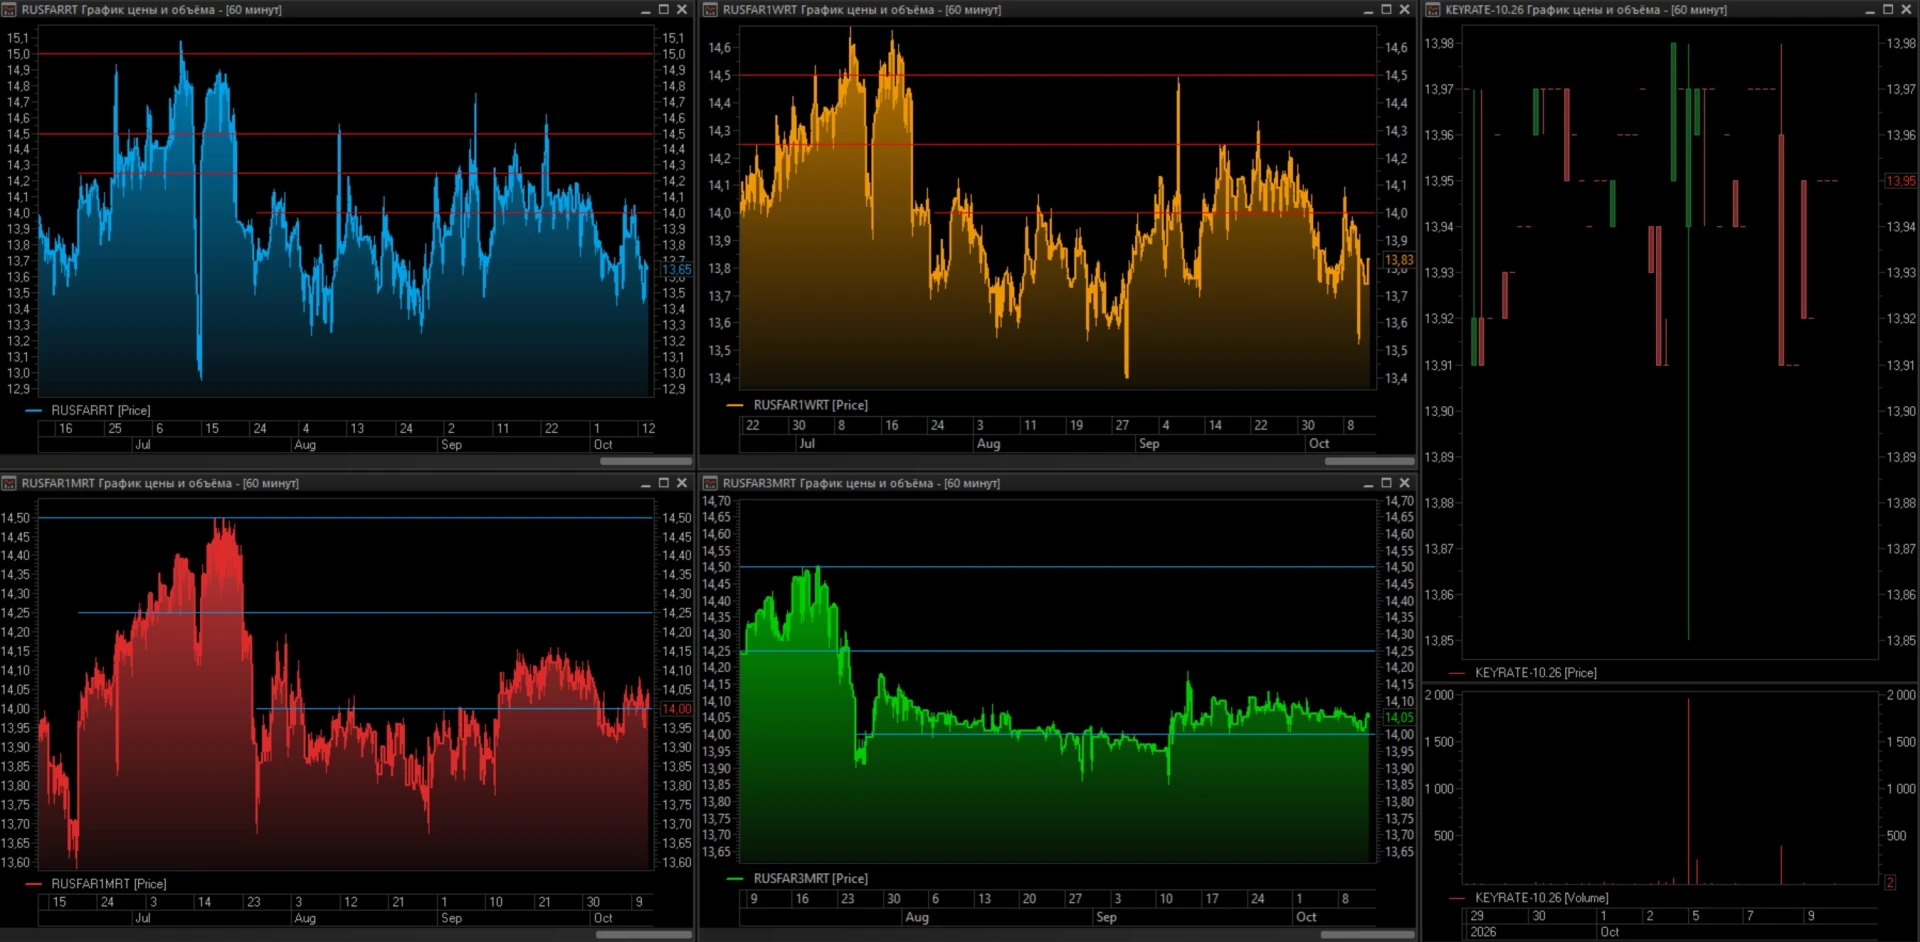1920x942 pixels.
Task: Click the 2026 year label on KEYRATE time axis
Action: click(1483, 932)
